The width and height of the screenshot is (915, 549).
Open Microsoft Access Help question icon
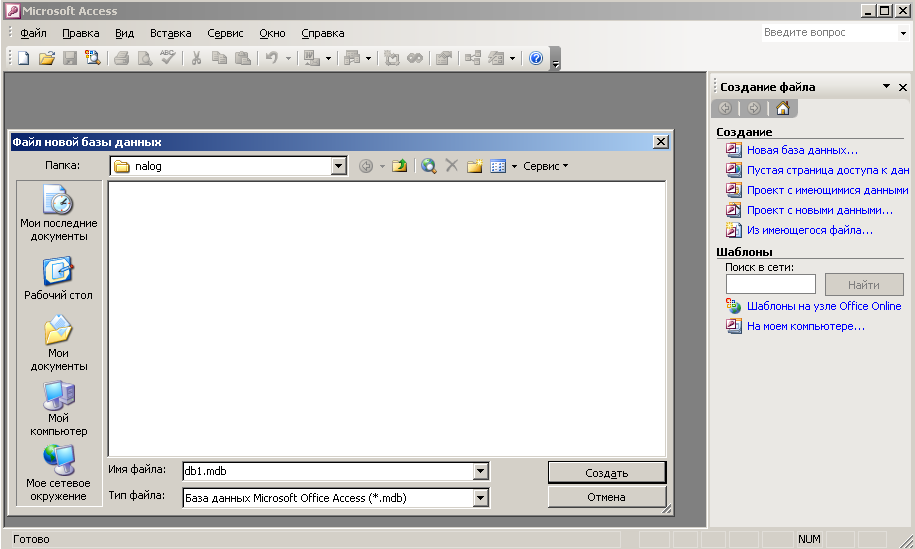point(536,58)
